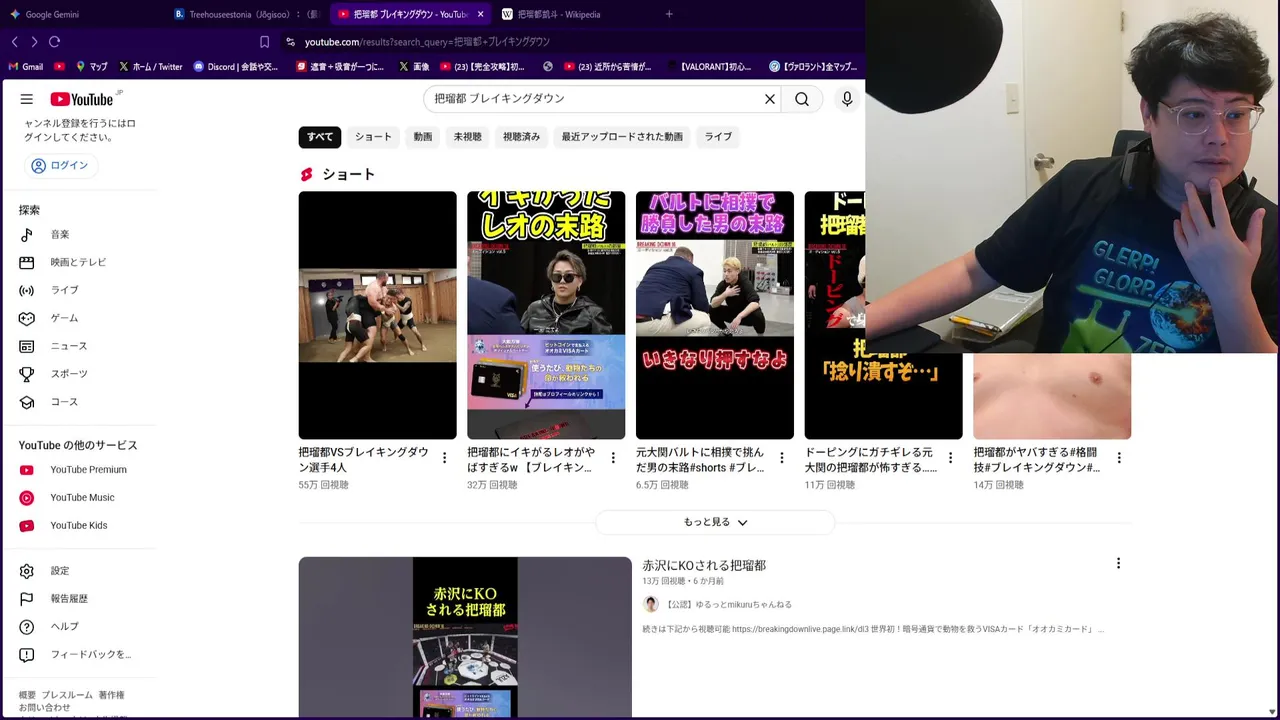Image resolution: width=1280 pixels, height=720 pixels.
Task: Open the プレスルーム footer link
Action: (x=66, y=695)
